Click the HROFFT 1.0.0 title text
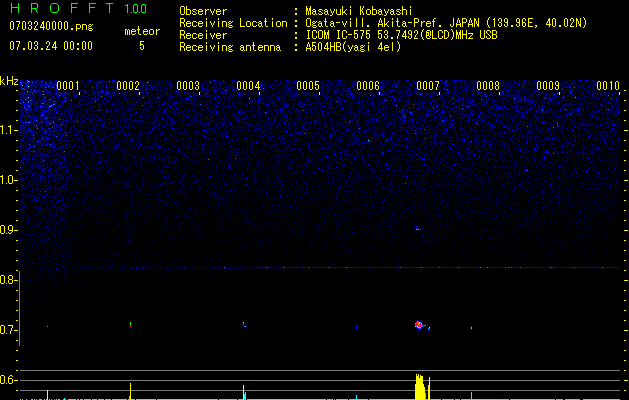Viewport: 629px width, 400px height. [78, 8]
